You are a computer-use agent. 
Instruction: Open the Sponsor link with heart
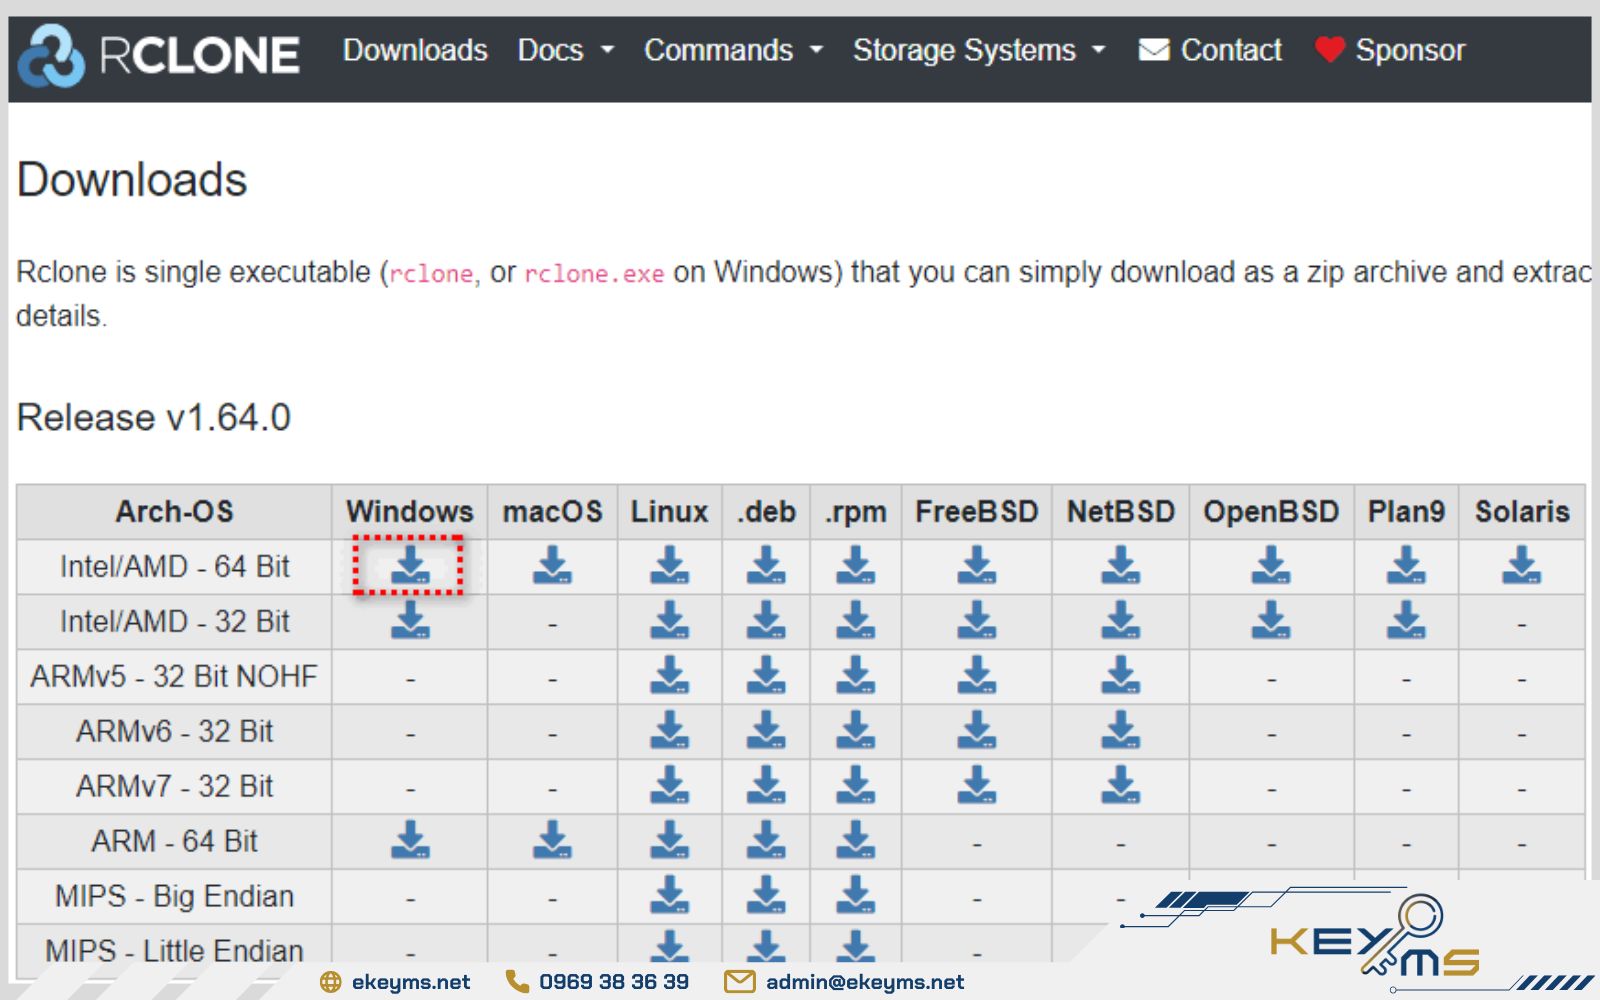pos(1390,50)
